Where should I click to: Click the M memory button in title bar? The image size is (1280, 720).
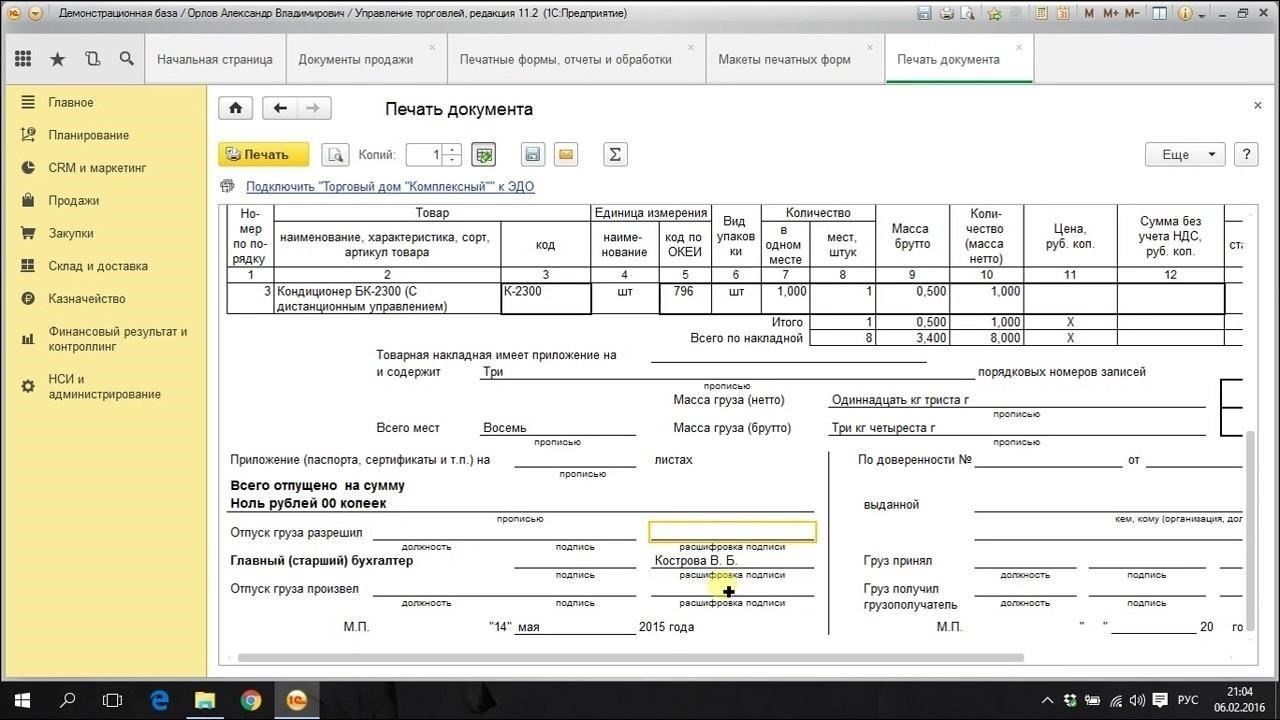1089,14
